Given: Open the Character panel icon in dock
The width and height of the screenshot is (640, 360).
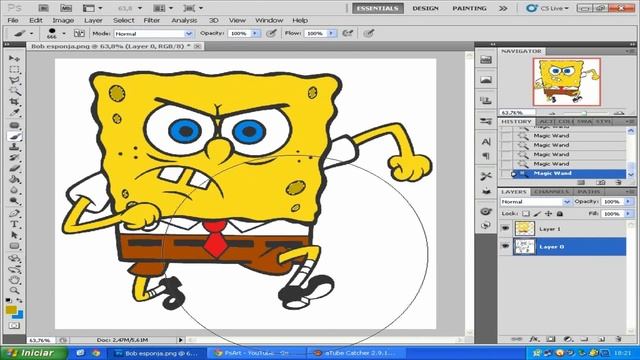Looking at the screenshot, I should click(x=486, y=142).
